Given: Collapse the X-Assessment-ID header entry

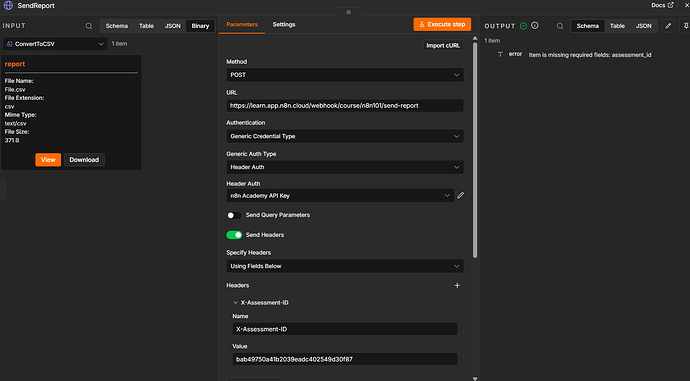Looking at the screenshot, I should (235, 303).
